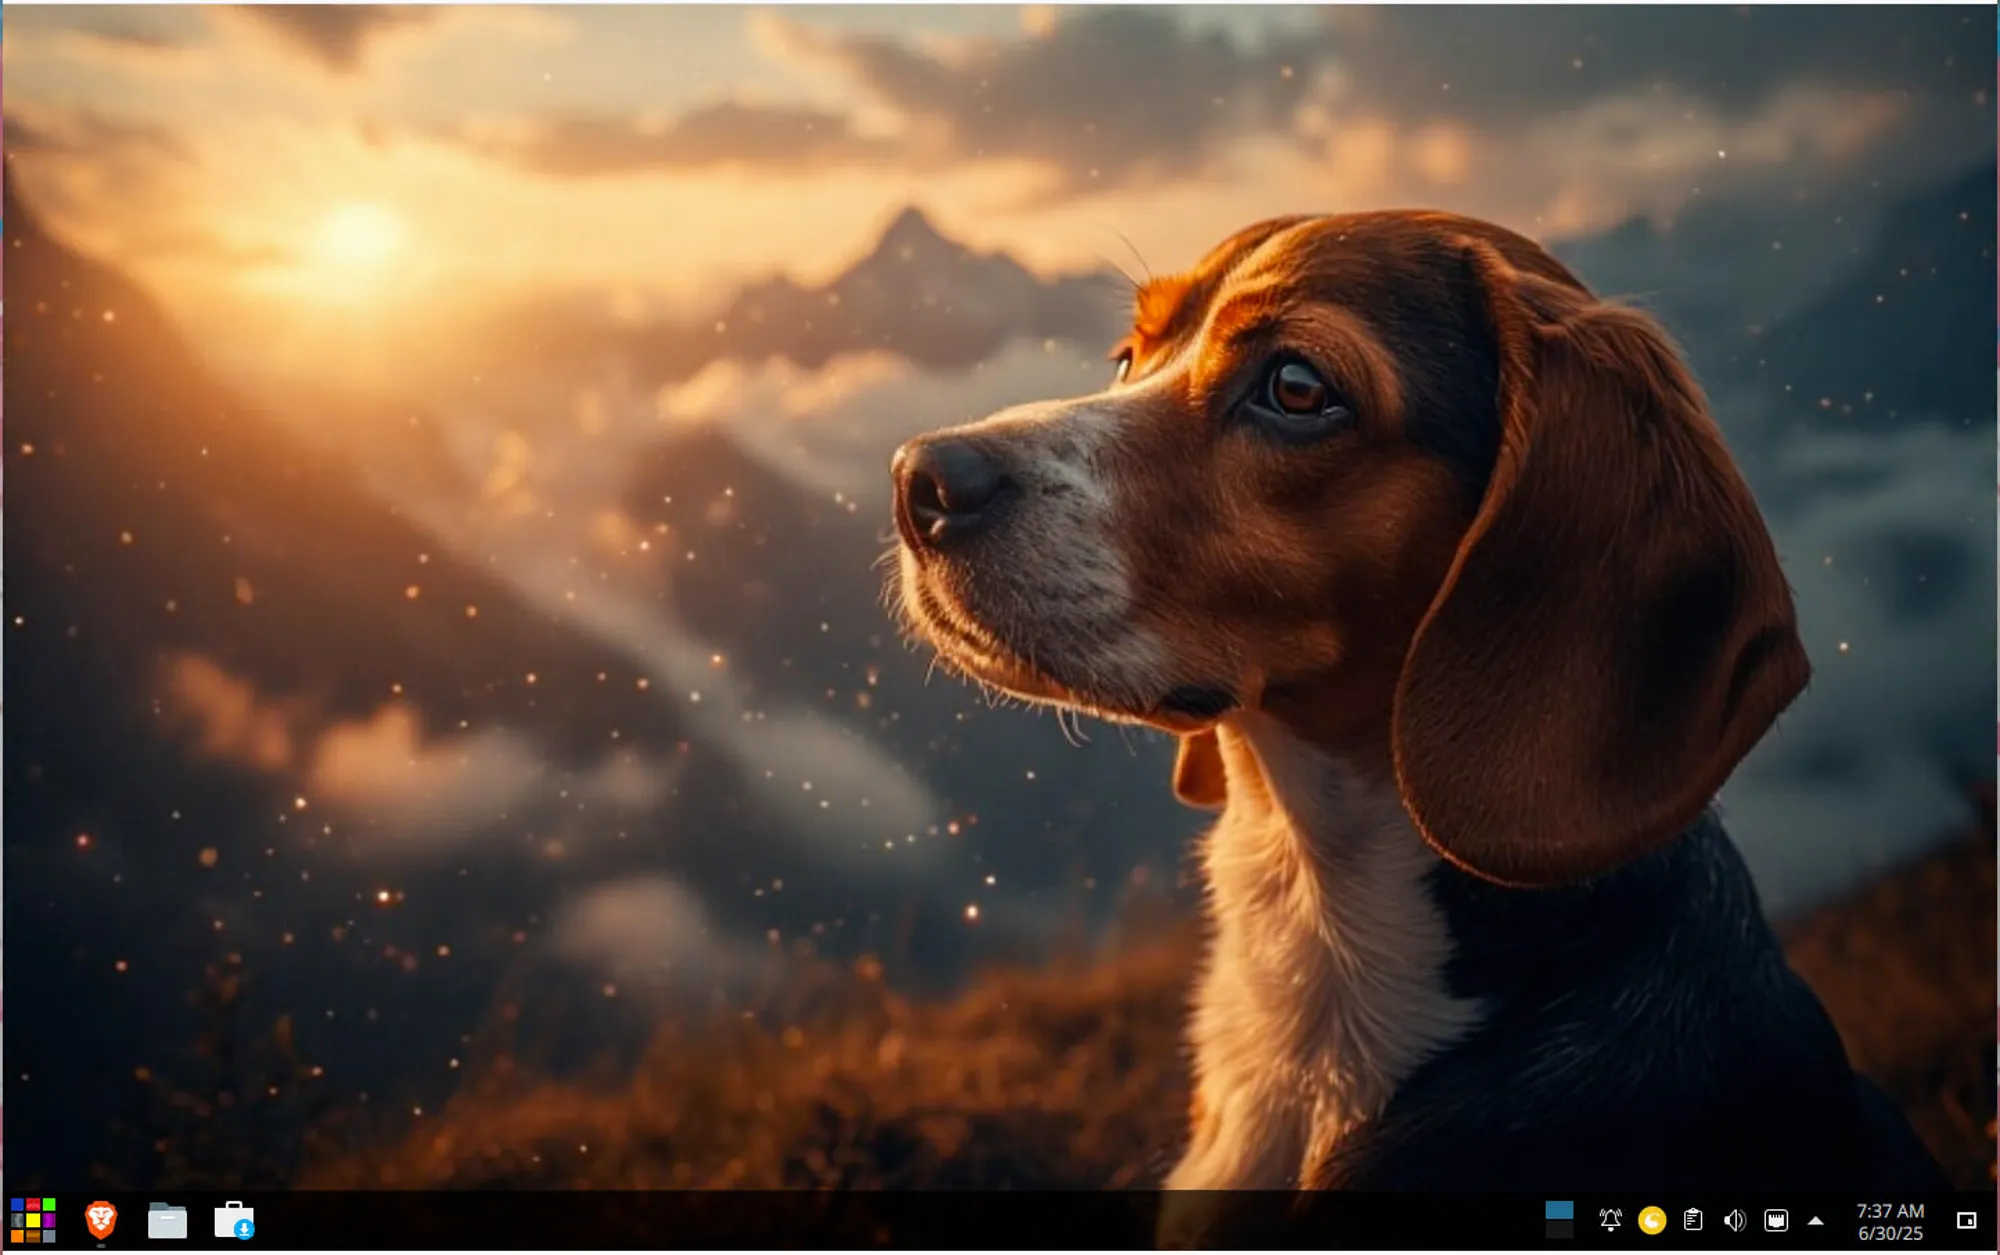Switch to the bottom dark virtual desktop

point(1559,1230)
